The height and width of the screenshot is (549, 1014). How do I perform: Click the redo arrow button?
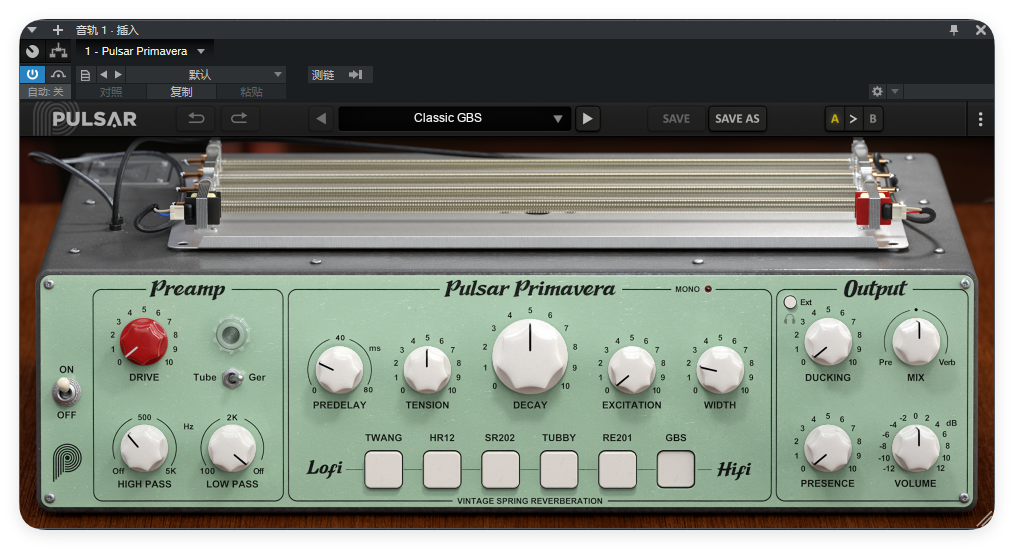pyautogui.click(x=239, y=118)
